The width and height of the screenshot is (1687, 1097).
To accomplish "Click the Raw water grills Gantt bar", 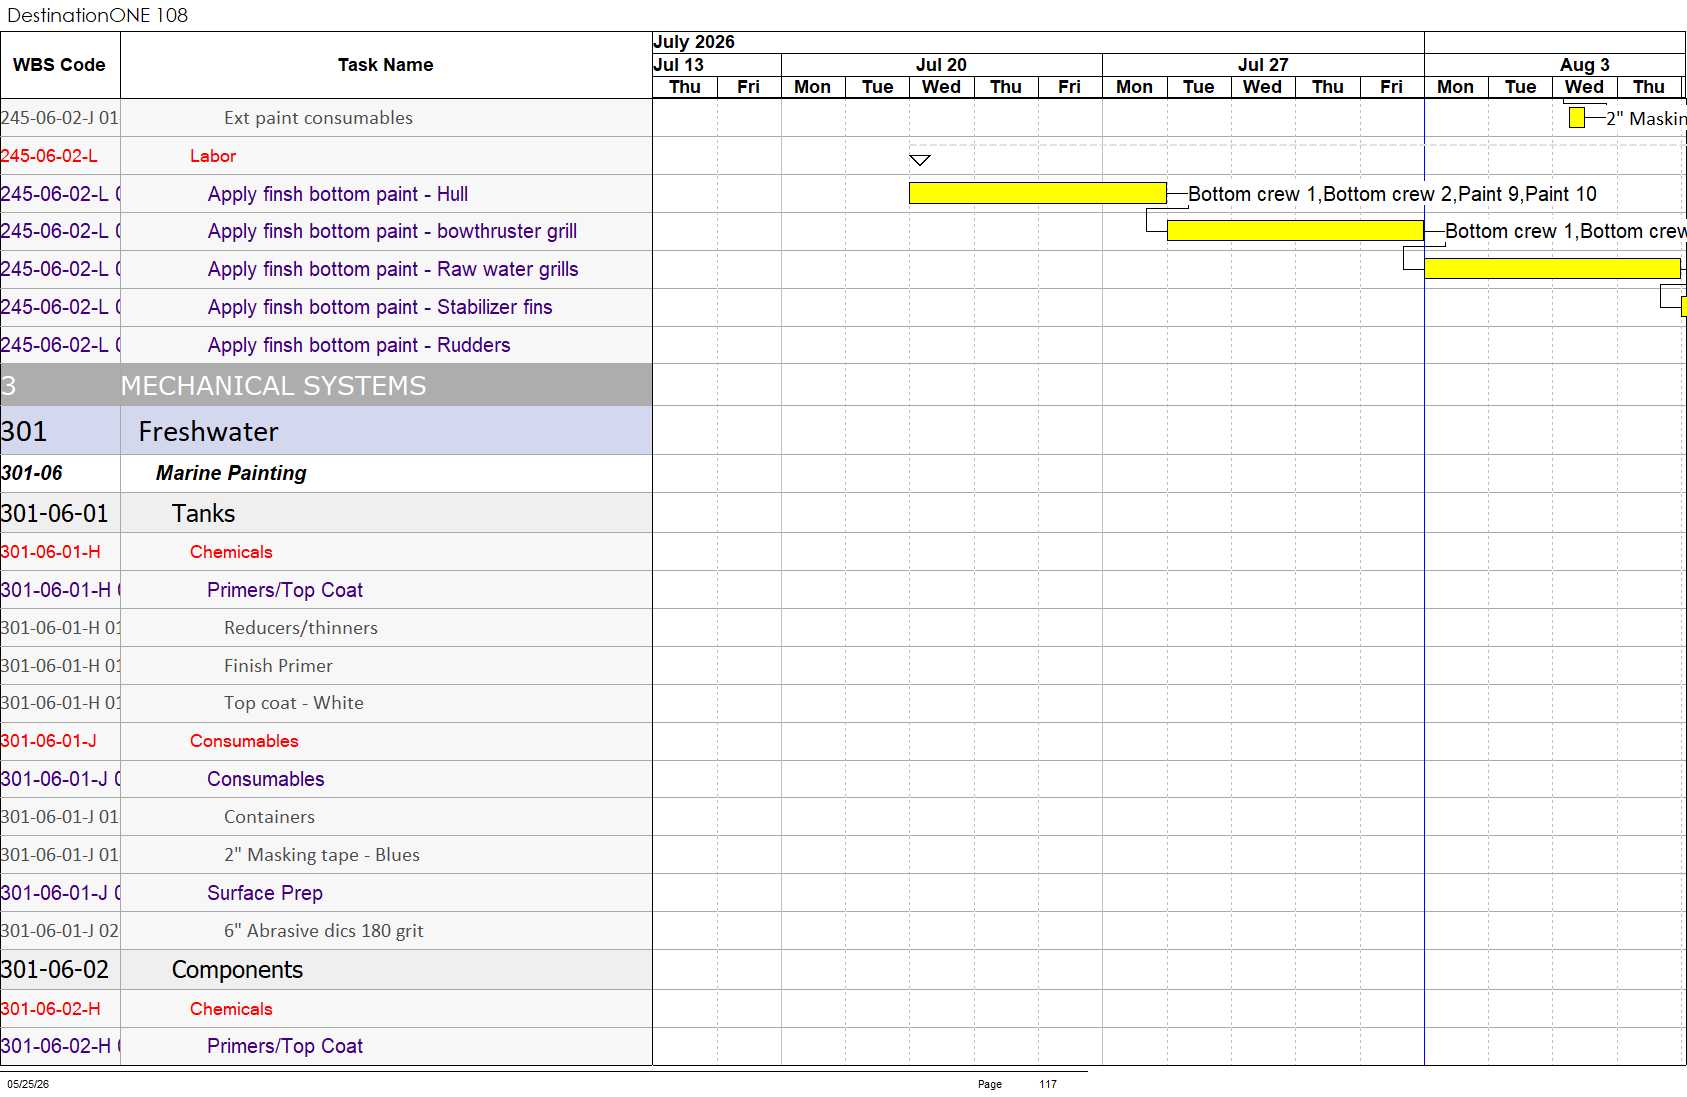I will coord(1552,268).
